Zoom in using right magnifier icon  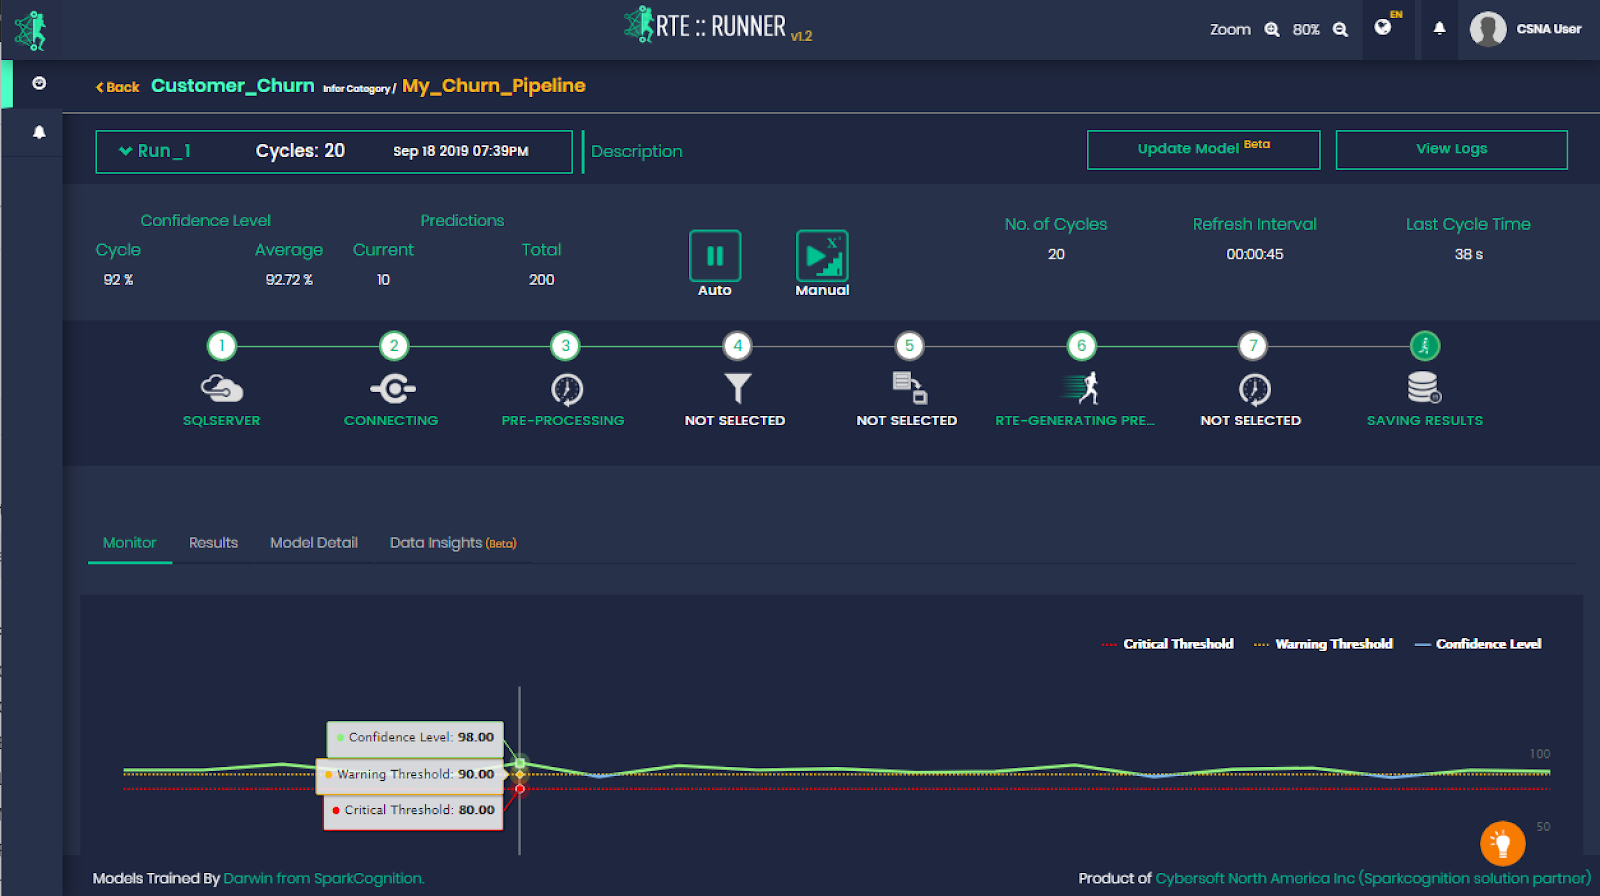[x=1340, y=30]
